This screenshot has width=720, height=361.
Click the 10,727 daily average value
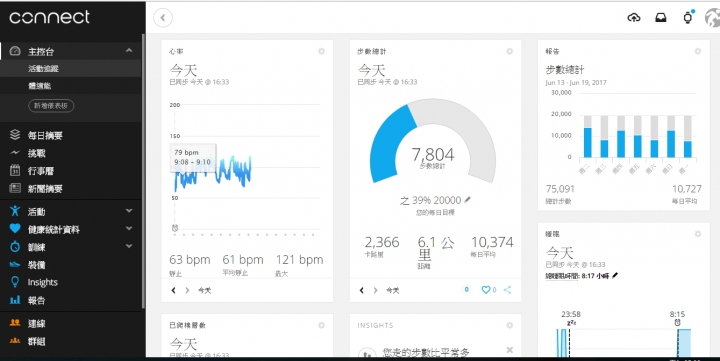click(x=686, y=189)
